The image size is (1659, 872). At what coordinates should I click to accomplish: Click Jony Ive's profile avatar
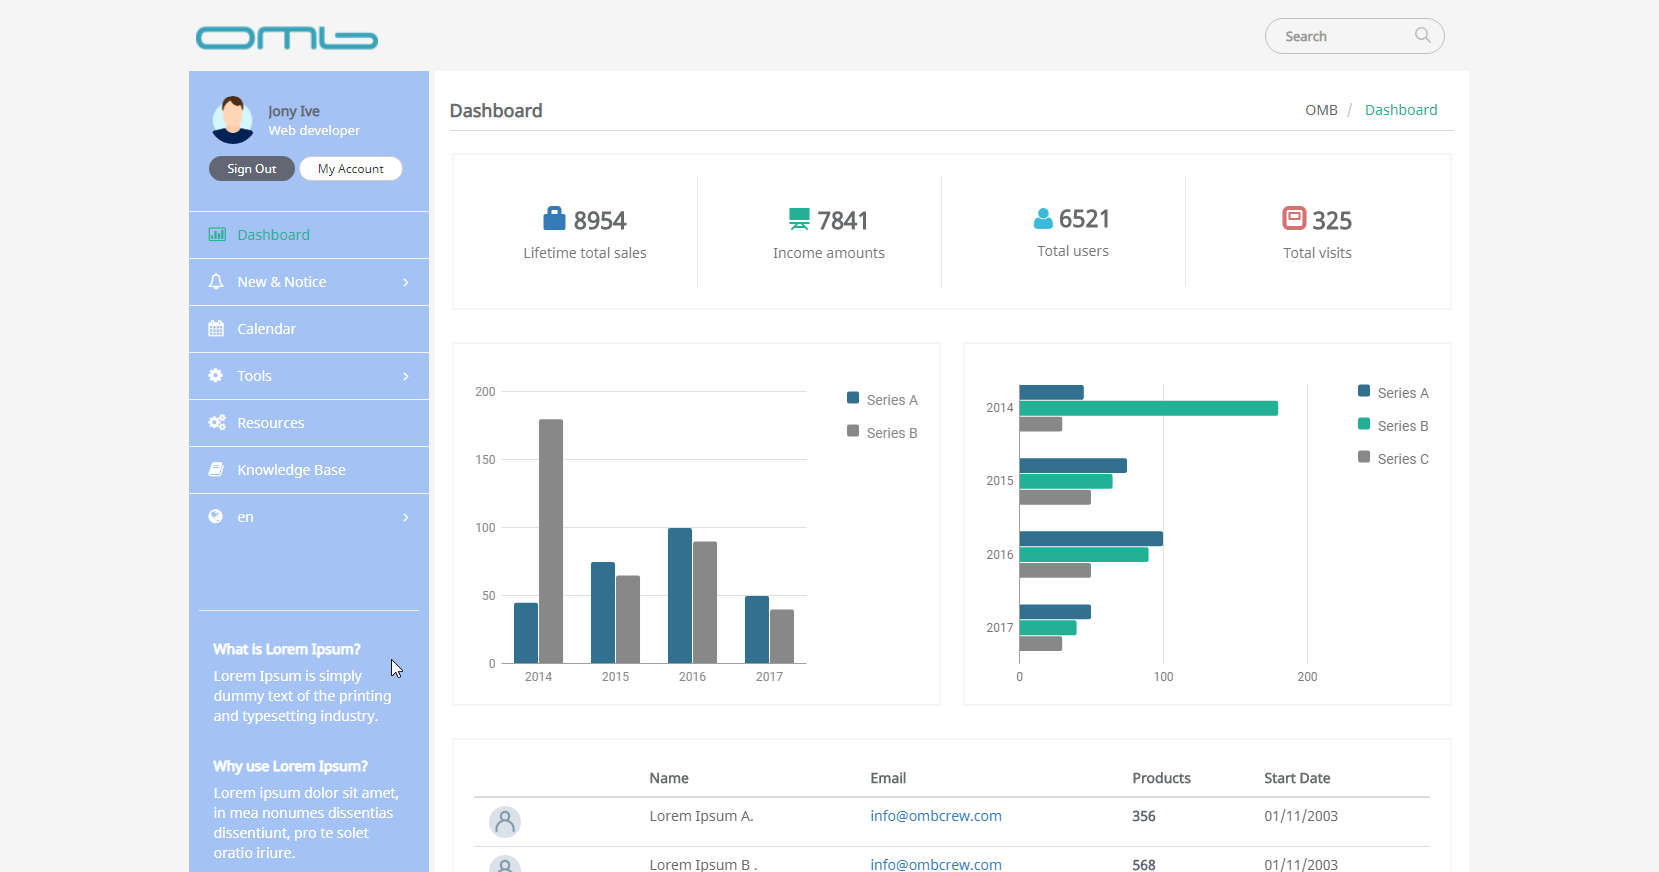[233, 120]
